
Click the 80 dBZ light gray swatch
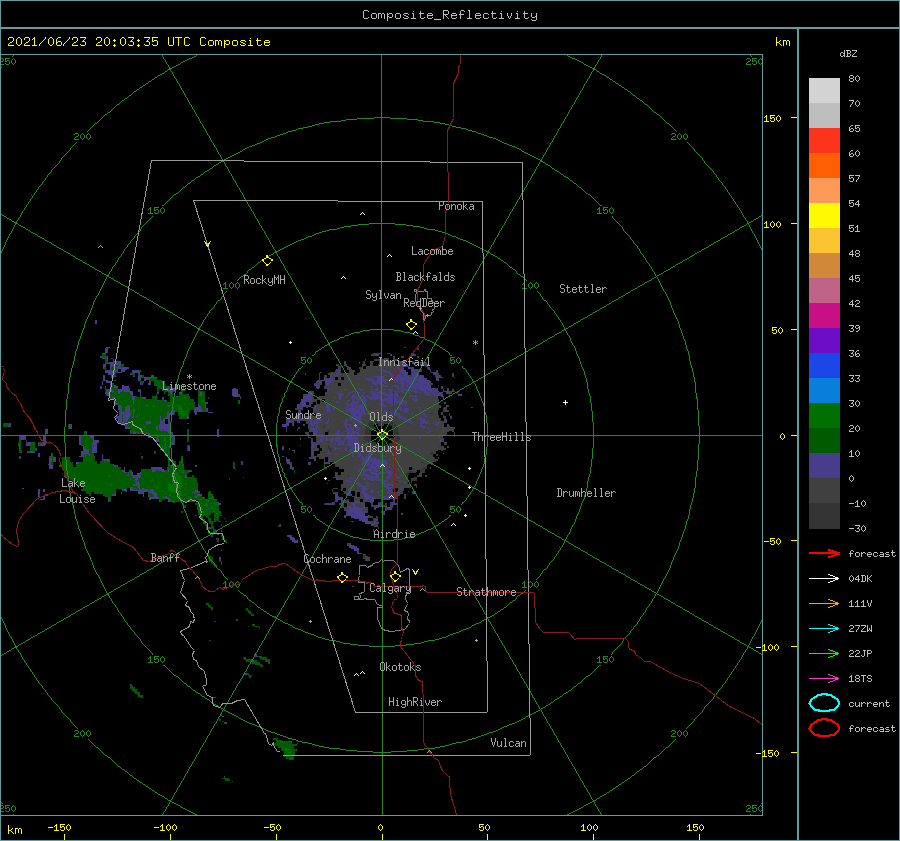[x=824, y=91]
